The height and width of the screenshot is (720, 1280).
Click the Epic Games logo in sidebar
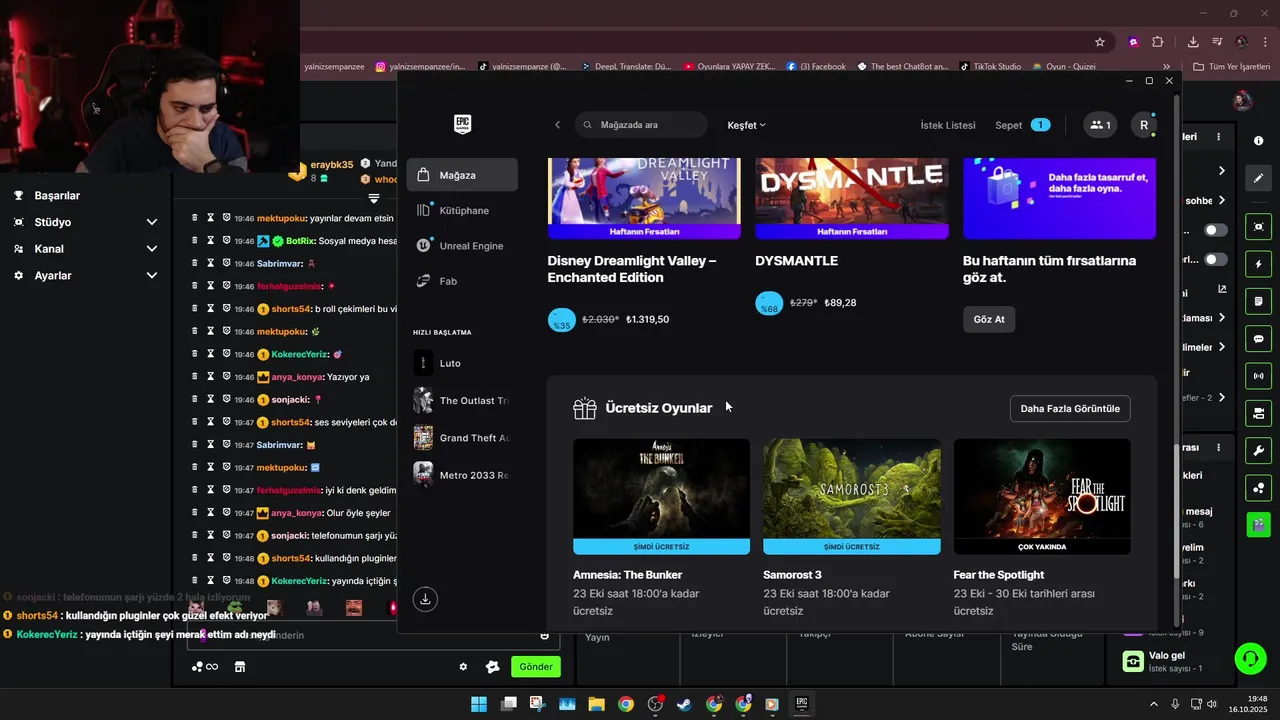click(x=462, y=124)
